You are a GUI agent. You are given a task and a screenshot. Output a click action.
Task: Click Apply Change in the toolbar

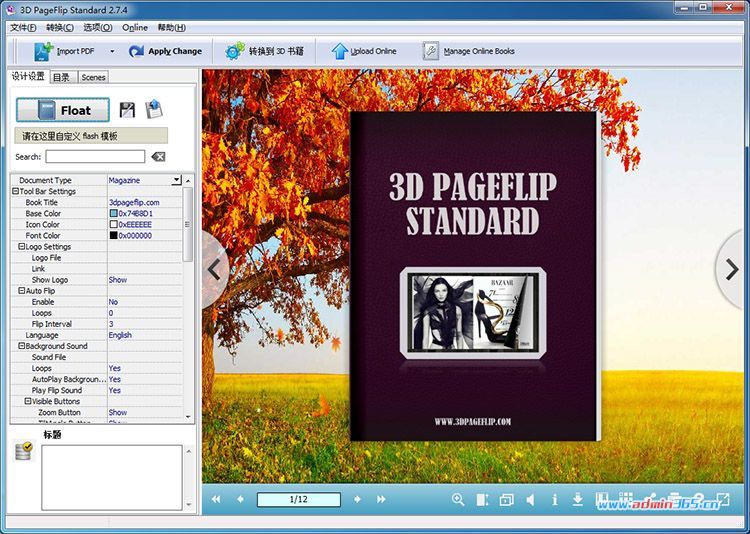pos(165,51)
